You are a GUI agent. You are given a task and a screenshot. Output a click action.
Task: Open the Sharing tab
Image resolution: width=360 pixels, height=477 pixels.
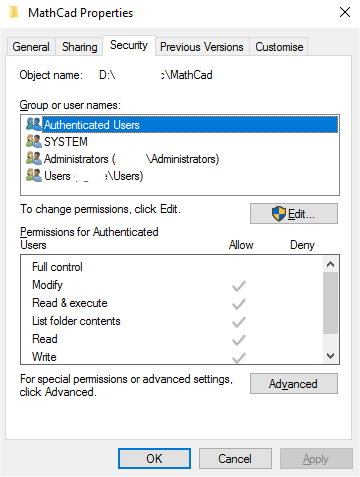(79, 47)
